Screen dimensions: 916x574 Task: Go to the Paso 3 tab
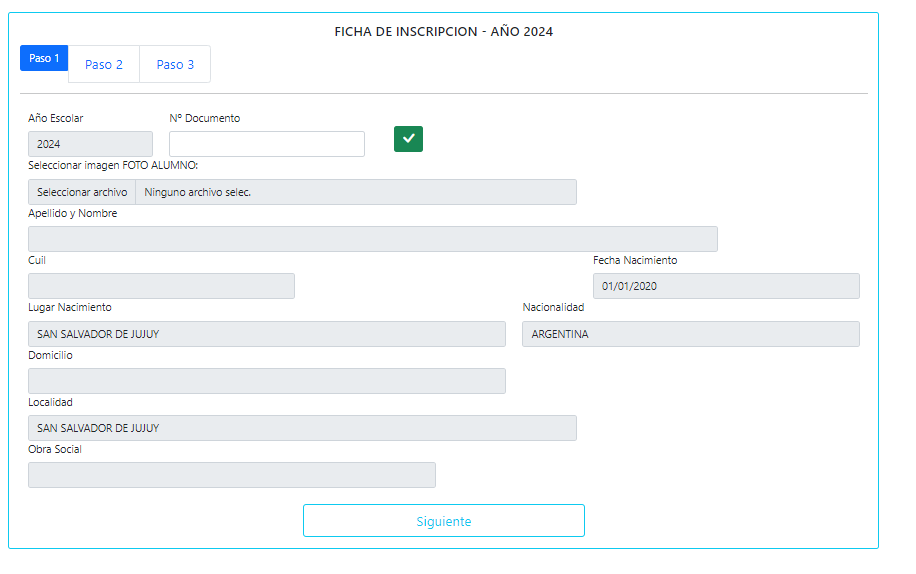(175, 64)
